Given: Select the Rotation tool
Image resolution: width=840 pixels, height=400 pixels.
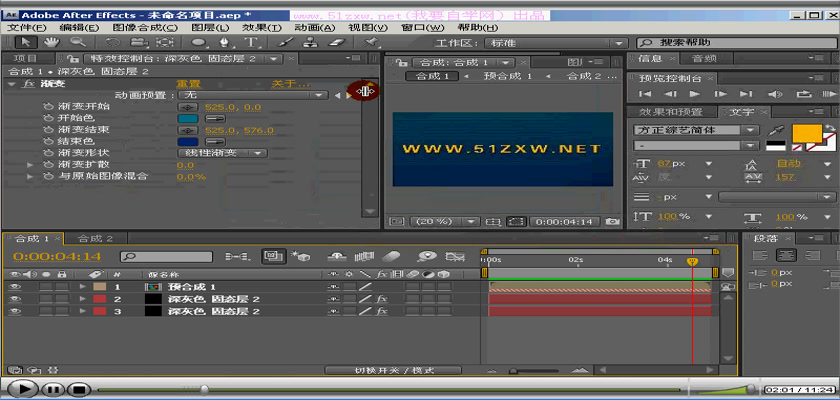Looking at the screenshot, I should click(x=113, y=42).
